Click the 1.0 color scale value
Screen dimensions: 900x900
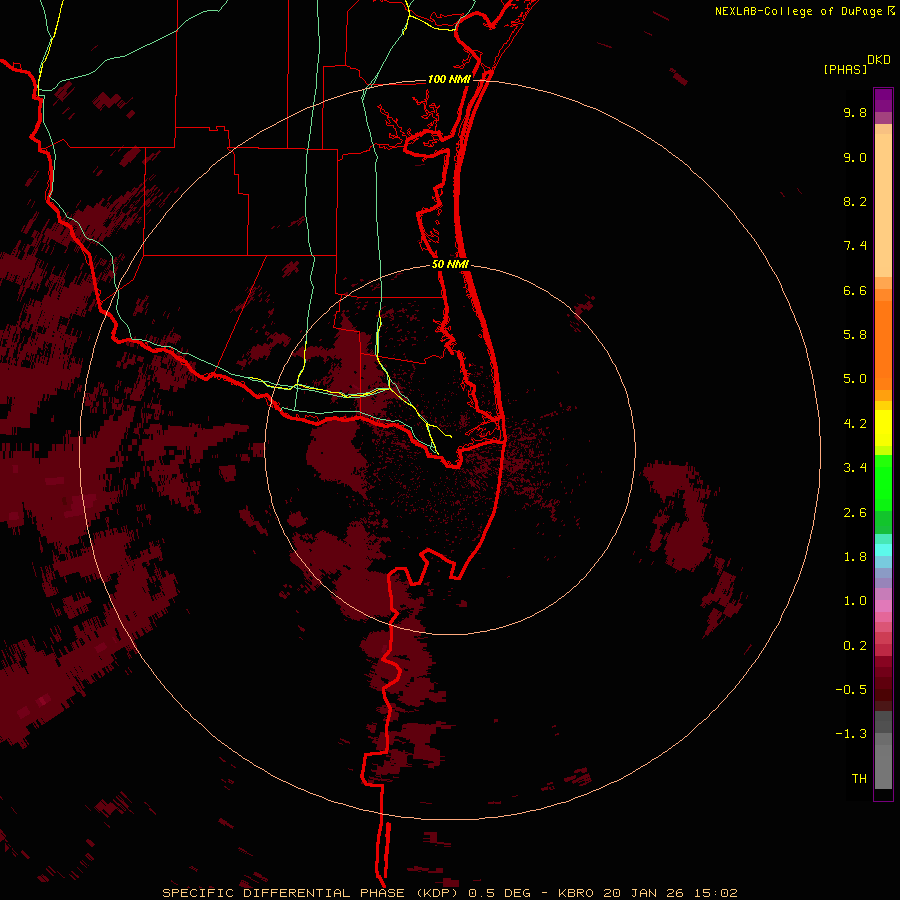point(855,601)
